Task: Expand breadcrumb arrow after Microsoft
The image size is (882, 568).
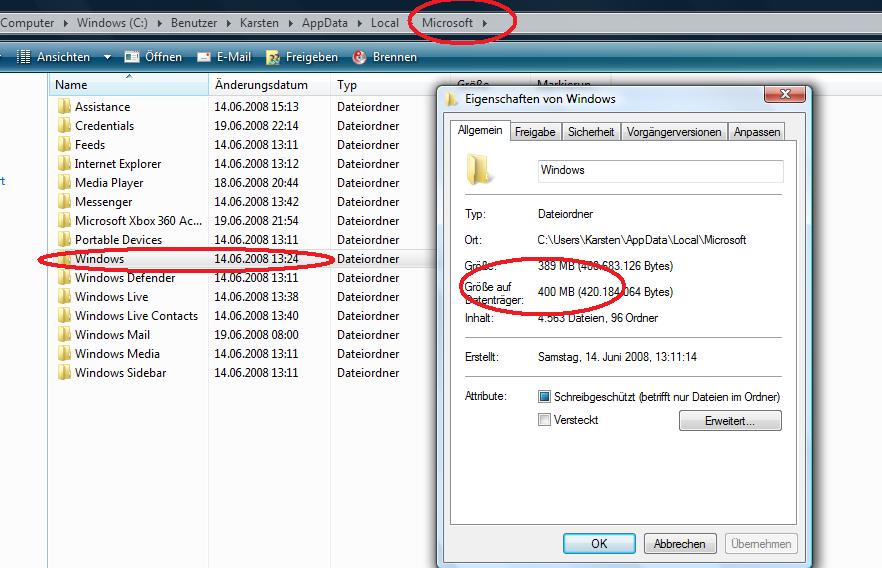Action: pos(485,23)
